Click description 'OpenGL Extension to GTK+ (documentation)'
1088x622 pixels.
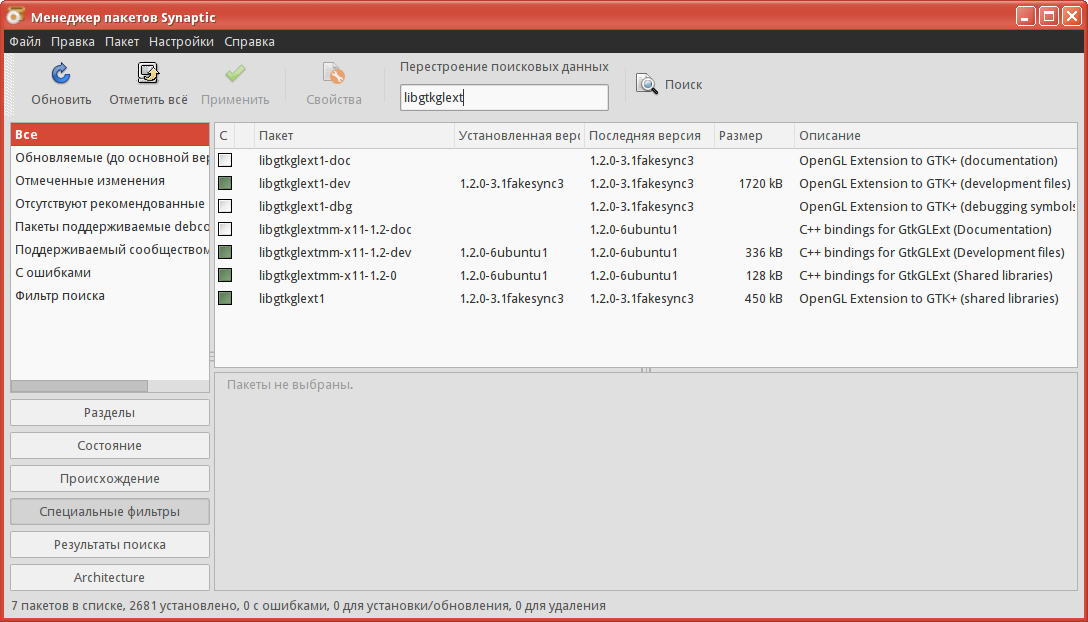[x=928, y=160]
